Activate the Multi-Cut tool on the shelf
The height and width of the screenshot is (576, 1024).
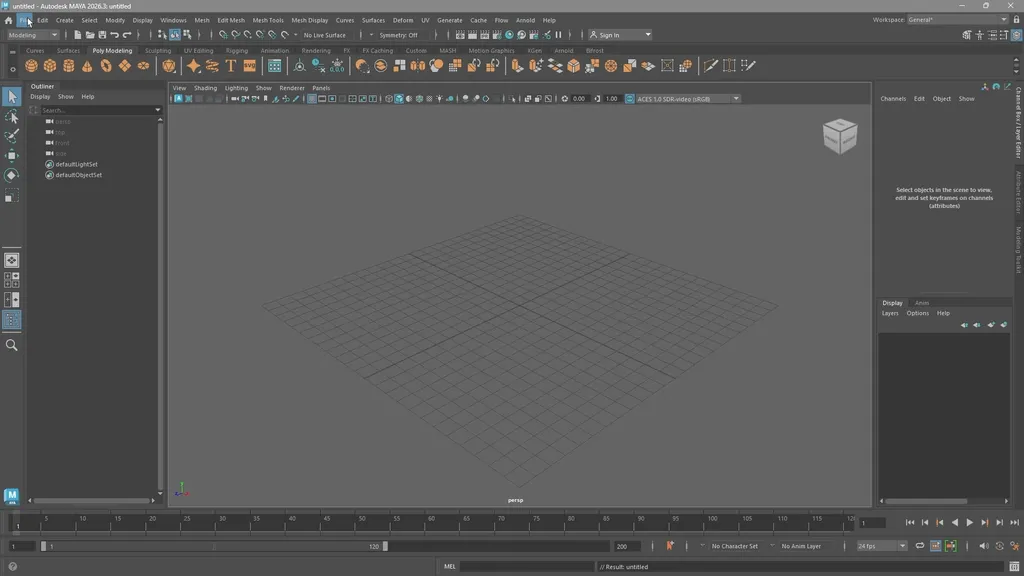[x=711, y=65]
